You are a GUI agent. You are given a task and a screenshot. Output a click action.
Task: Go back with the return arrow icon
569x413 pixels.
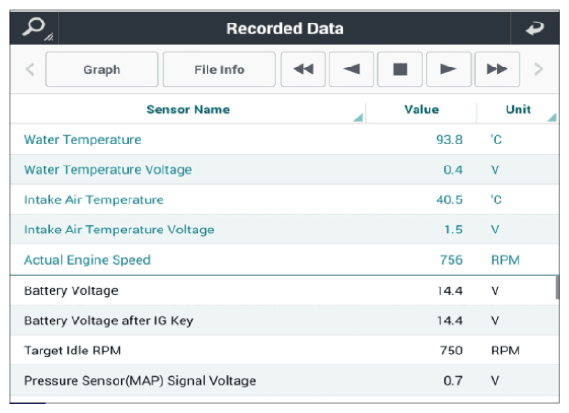click(535, 28)
